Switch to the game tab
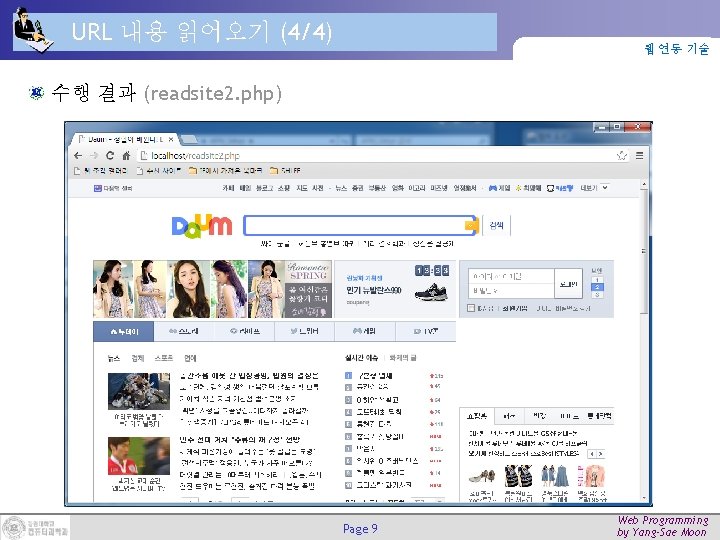 tap(365, 331)
